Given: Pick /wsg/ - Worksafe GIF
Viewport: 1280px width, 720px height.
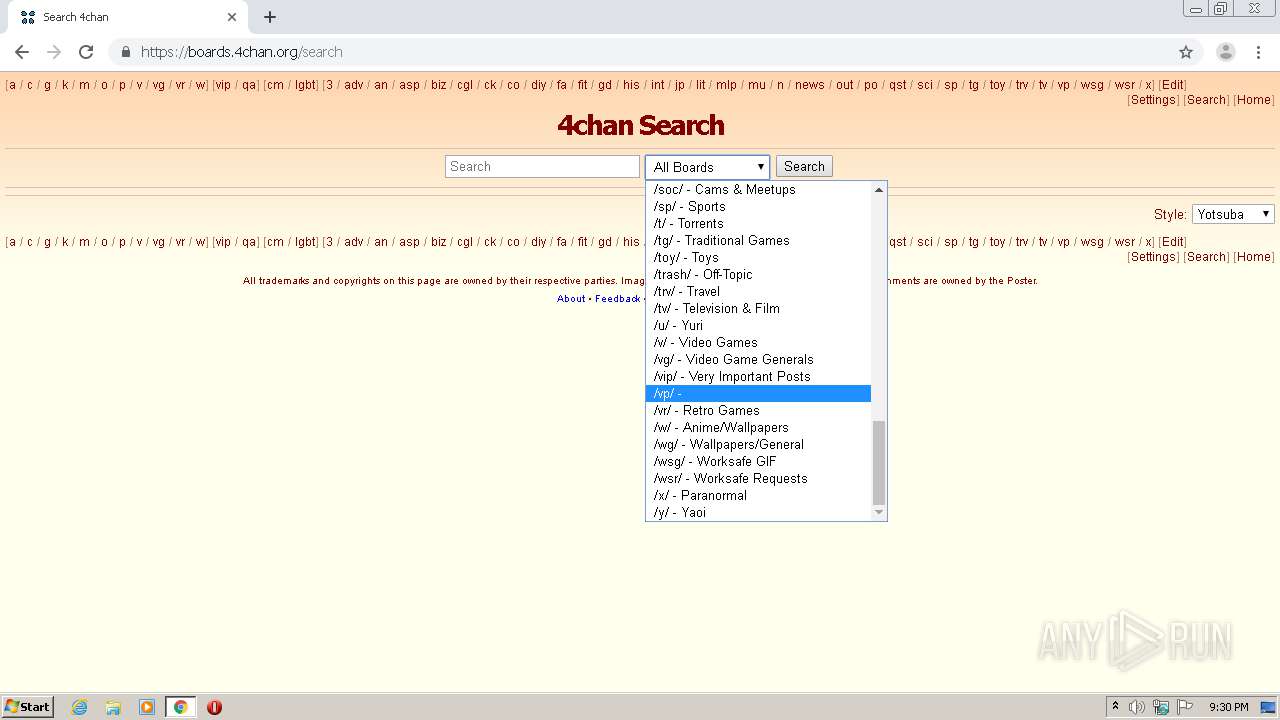Looking at the screenshot, I should point(758,461).
